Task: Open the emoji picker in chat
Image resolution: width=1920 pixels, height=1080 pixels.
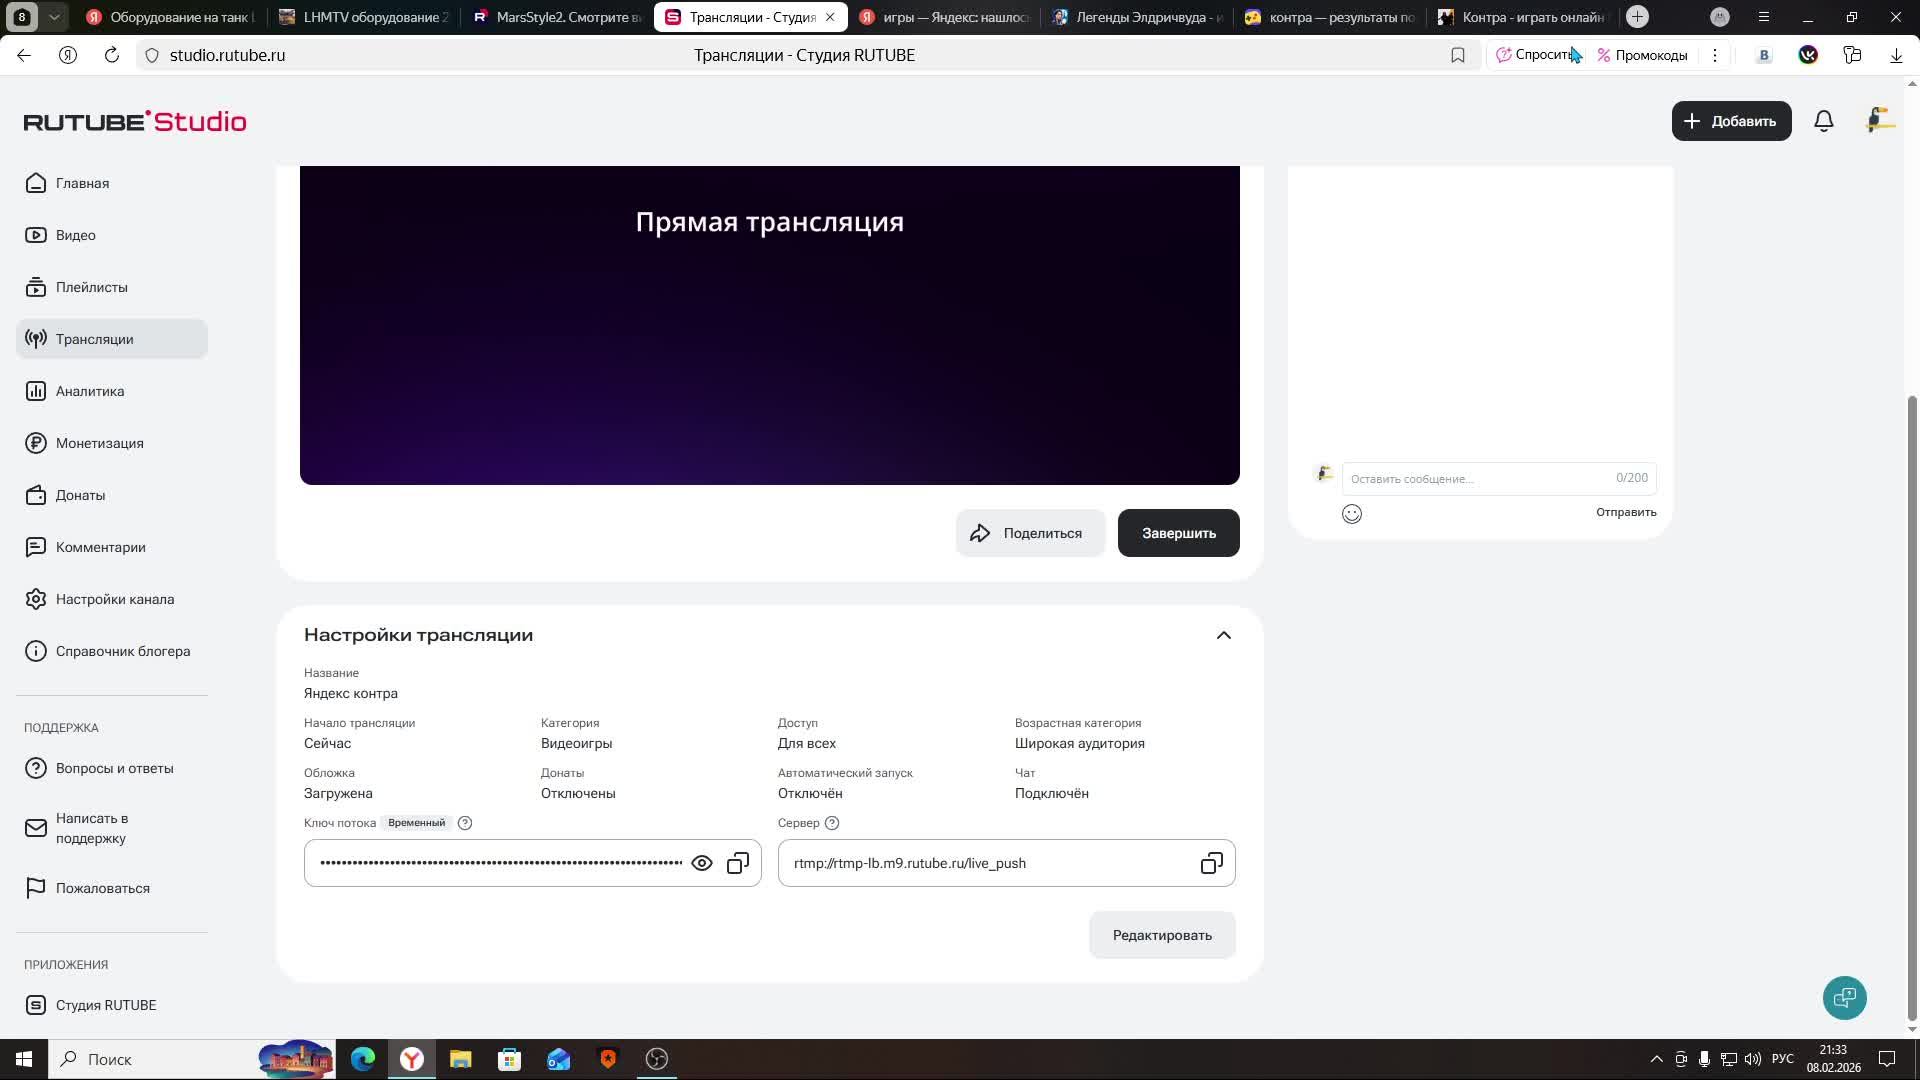Action: (x=1352, y=514)
